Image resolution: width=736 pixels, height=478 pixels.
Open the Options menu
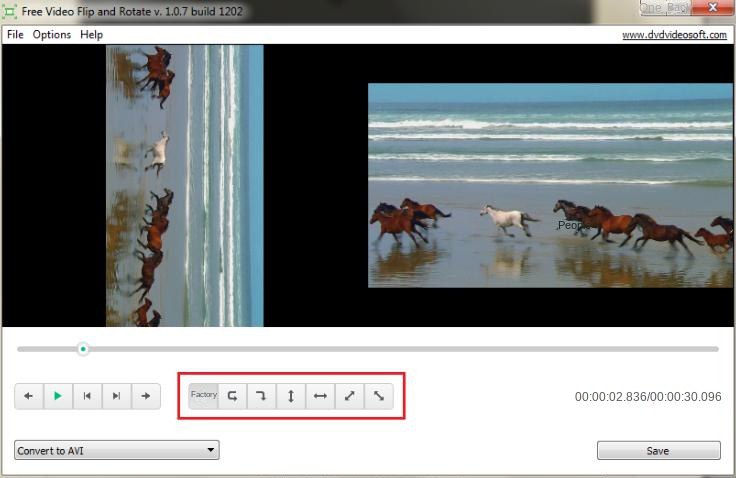52,34
